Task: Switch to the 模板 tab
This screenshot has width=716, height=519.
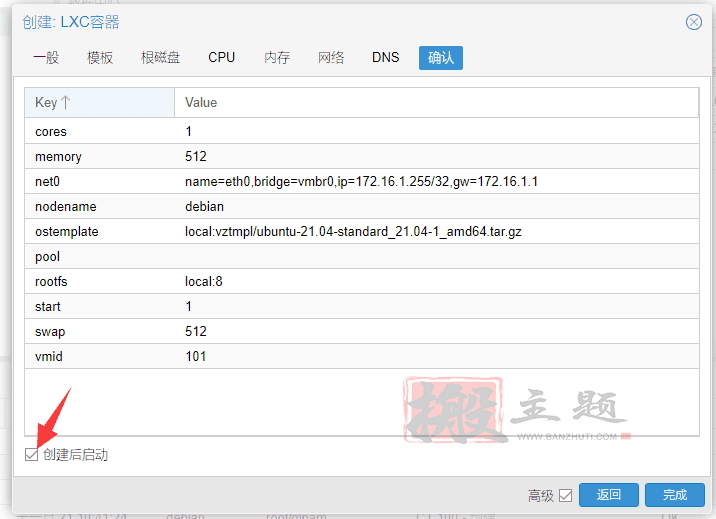Action: tap(100, 58)
